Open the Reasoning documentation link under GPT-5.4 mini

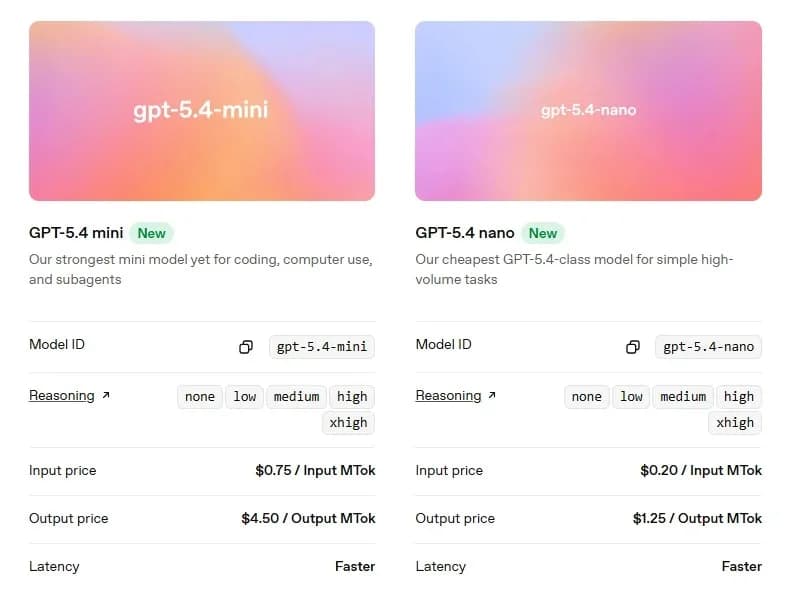tap(60, 395)
